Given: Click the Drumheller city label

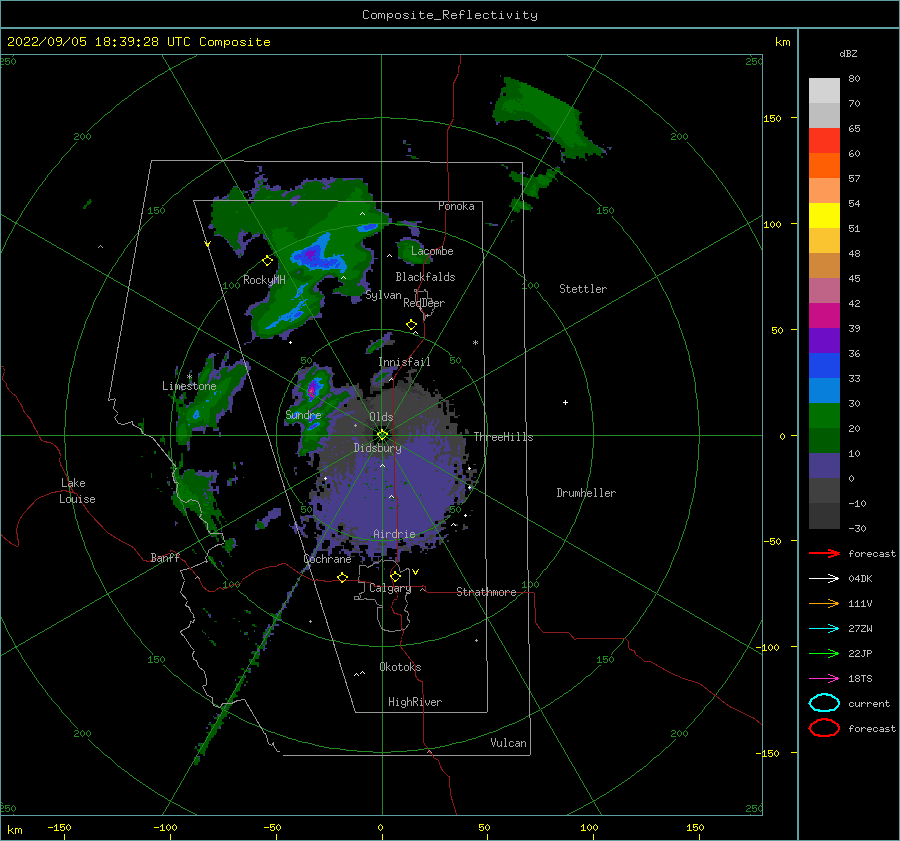Looking at the screenshot, I should point(586,493).
